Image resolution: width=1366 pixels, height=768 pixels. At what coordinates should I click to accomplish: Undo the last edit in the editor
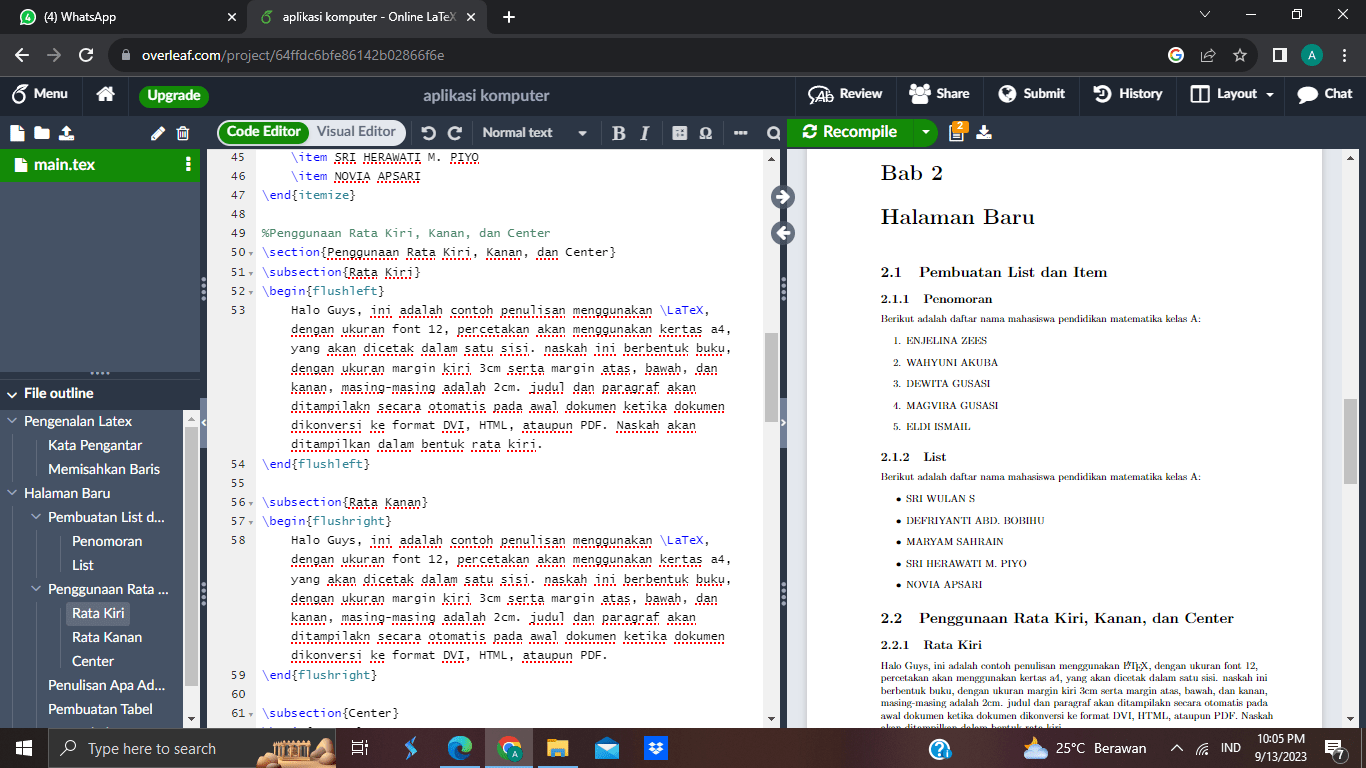coord(429,133)
